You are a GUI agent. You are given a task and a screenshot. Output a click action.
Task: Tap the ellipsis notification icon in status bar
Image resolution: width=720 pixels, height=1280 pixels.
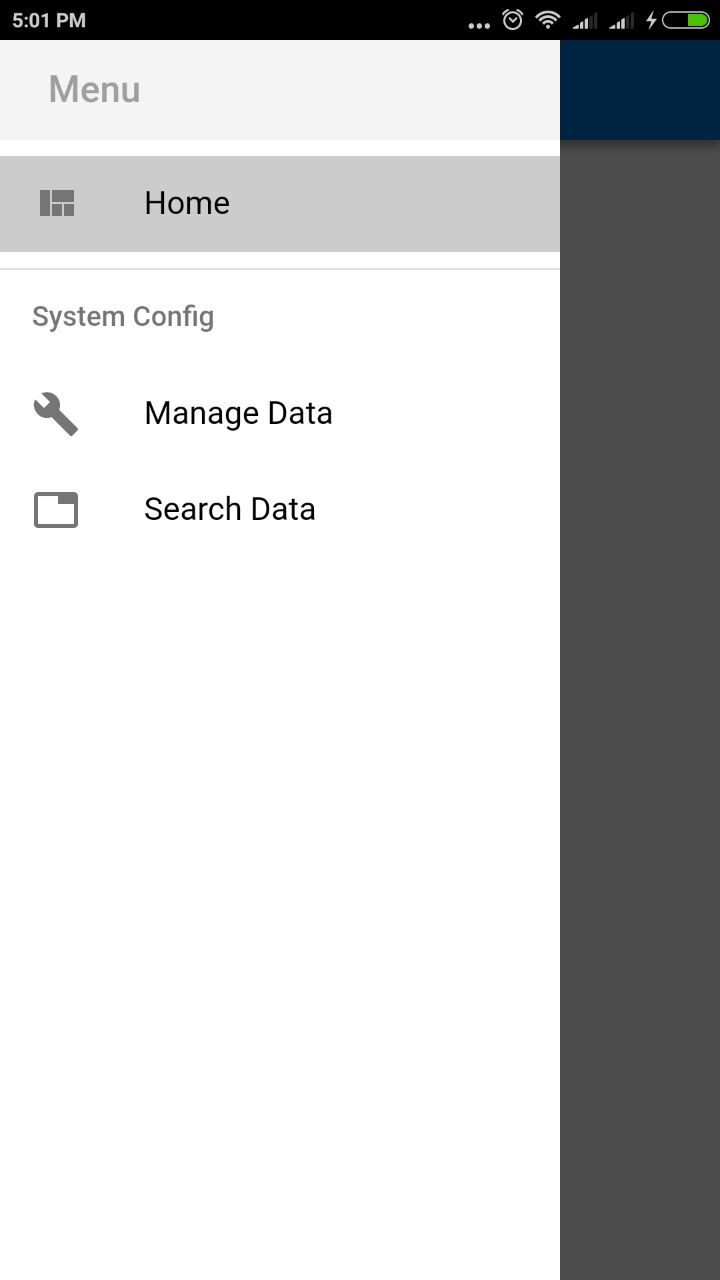(x=478, y=22)
